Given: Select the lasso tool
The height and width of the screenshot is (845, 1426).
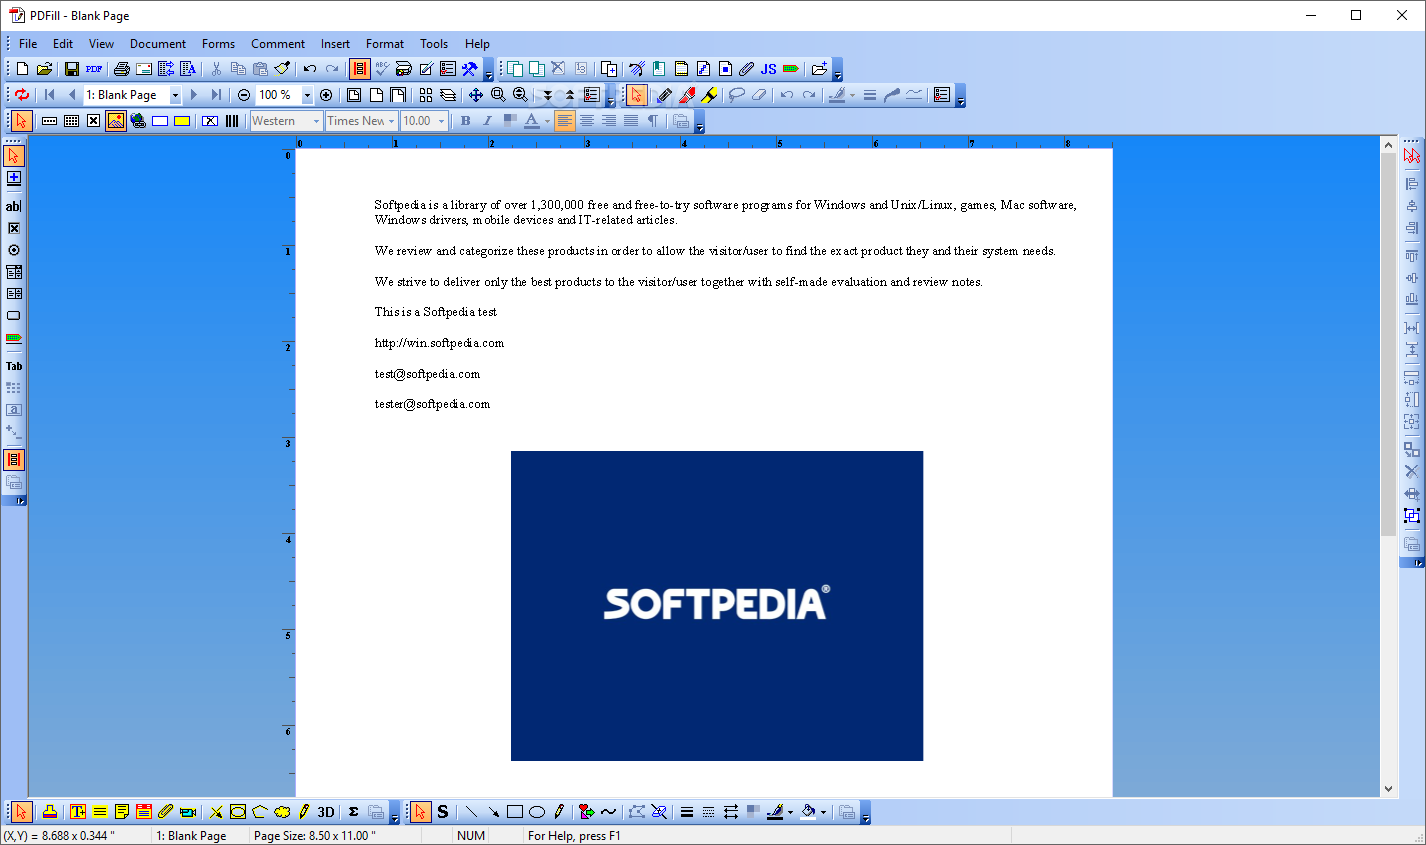Looking at the screenshot, I should pos(737,95).
